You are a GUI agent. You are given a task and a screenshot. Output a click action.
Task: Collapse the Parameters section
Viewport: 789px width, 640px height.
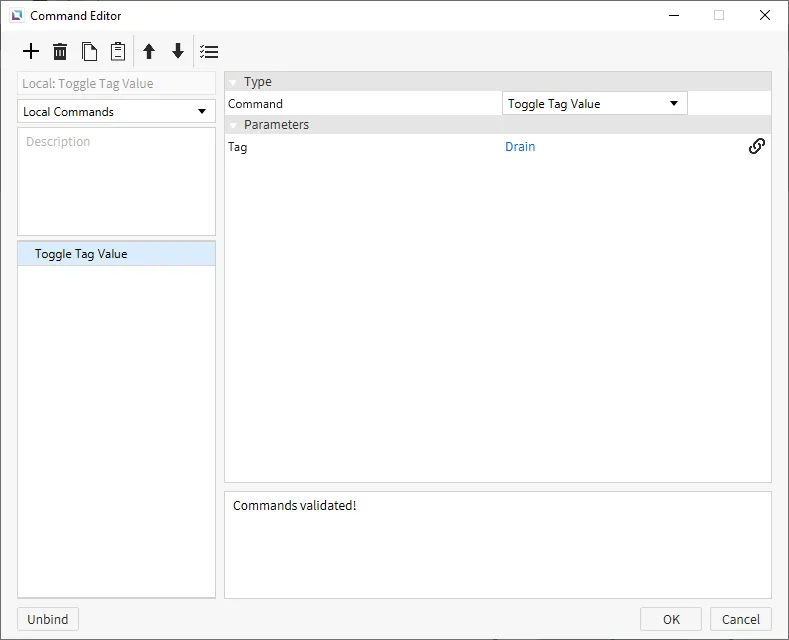(x=233, y=125)
